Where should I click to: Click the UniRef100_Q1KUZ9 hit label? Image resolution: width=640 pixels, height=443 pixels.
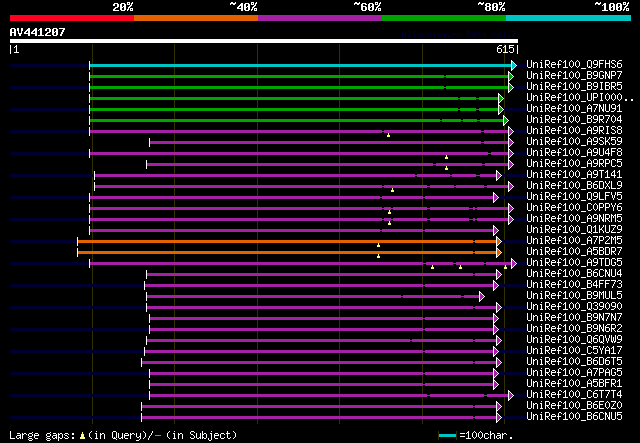(x=573, y=230)
